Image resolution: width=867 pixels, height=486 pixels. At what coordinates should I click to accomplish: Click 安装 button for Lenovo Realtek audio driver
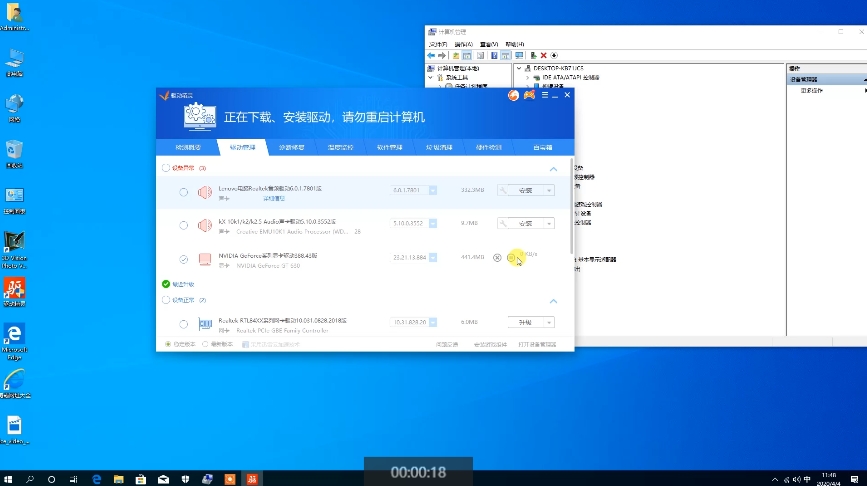pyautogui.click(x=525, y=190)
